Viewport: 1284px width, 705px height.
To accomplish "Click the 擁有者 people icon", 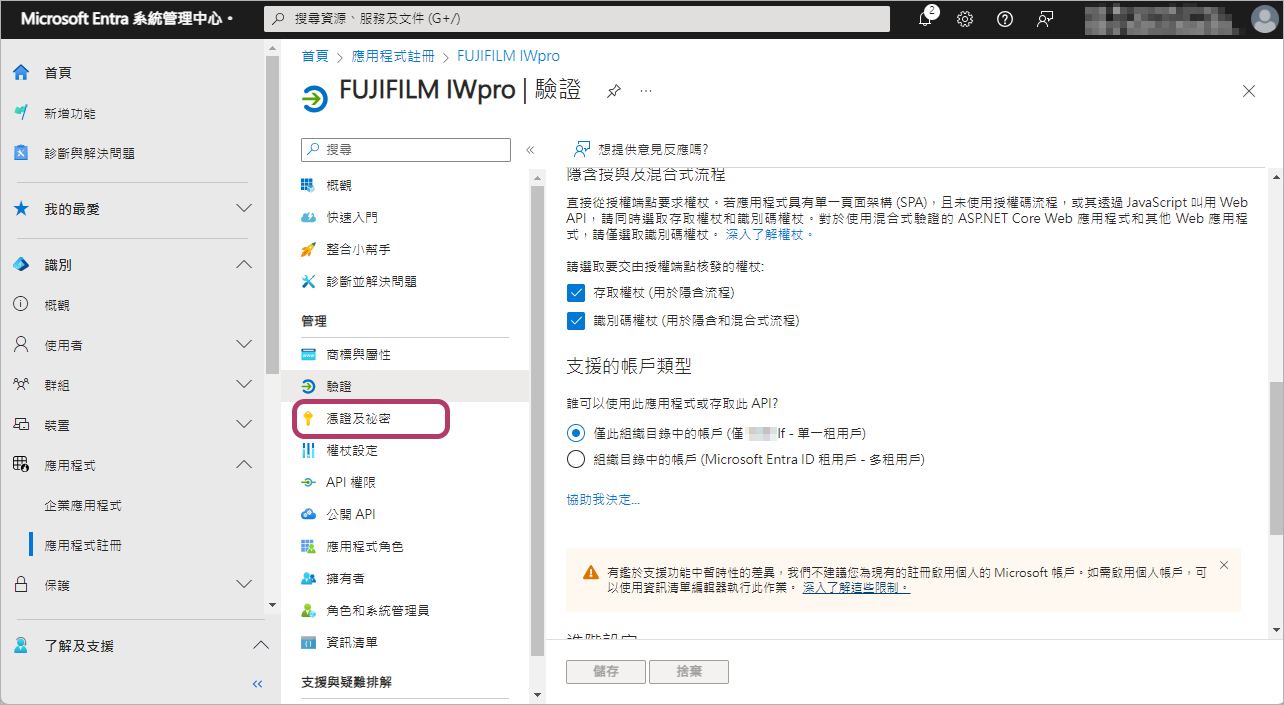I will [x=308, y=578].
